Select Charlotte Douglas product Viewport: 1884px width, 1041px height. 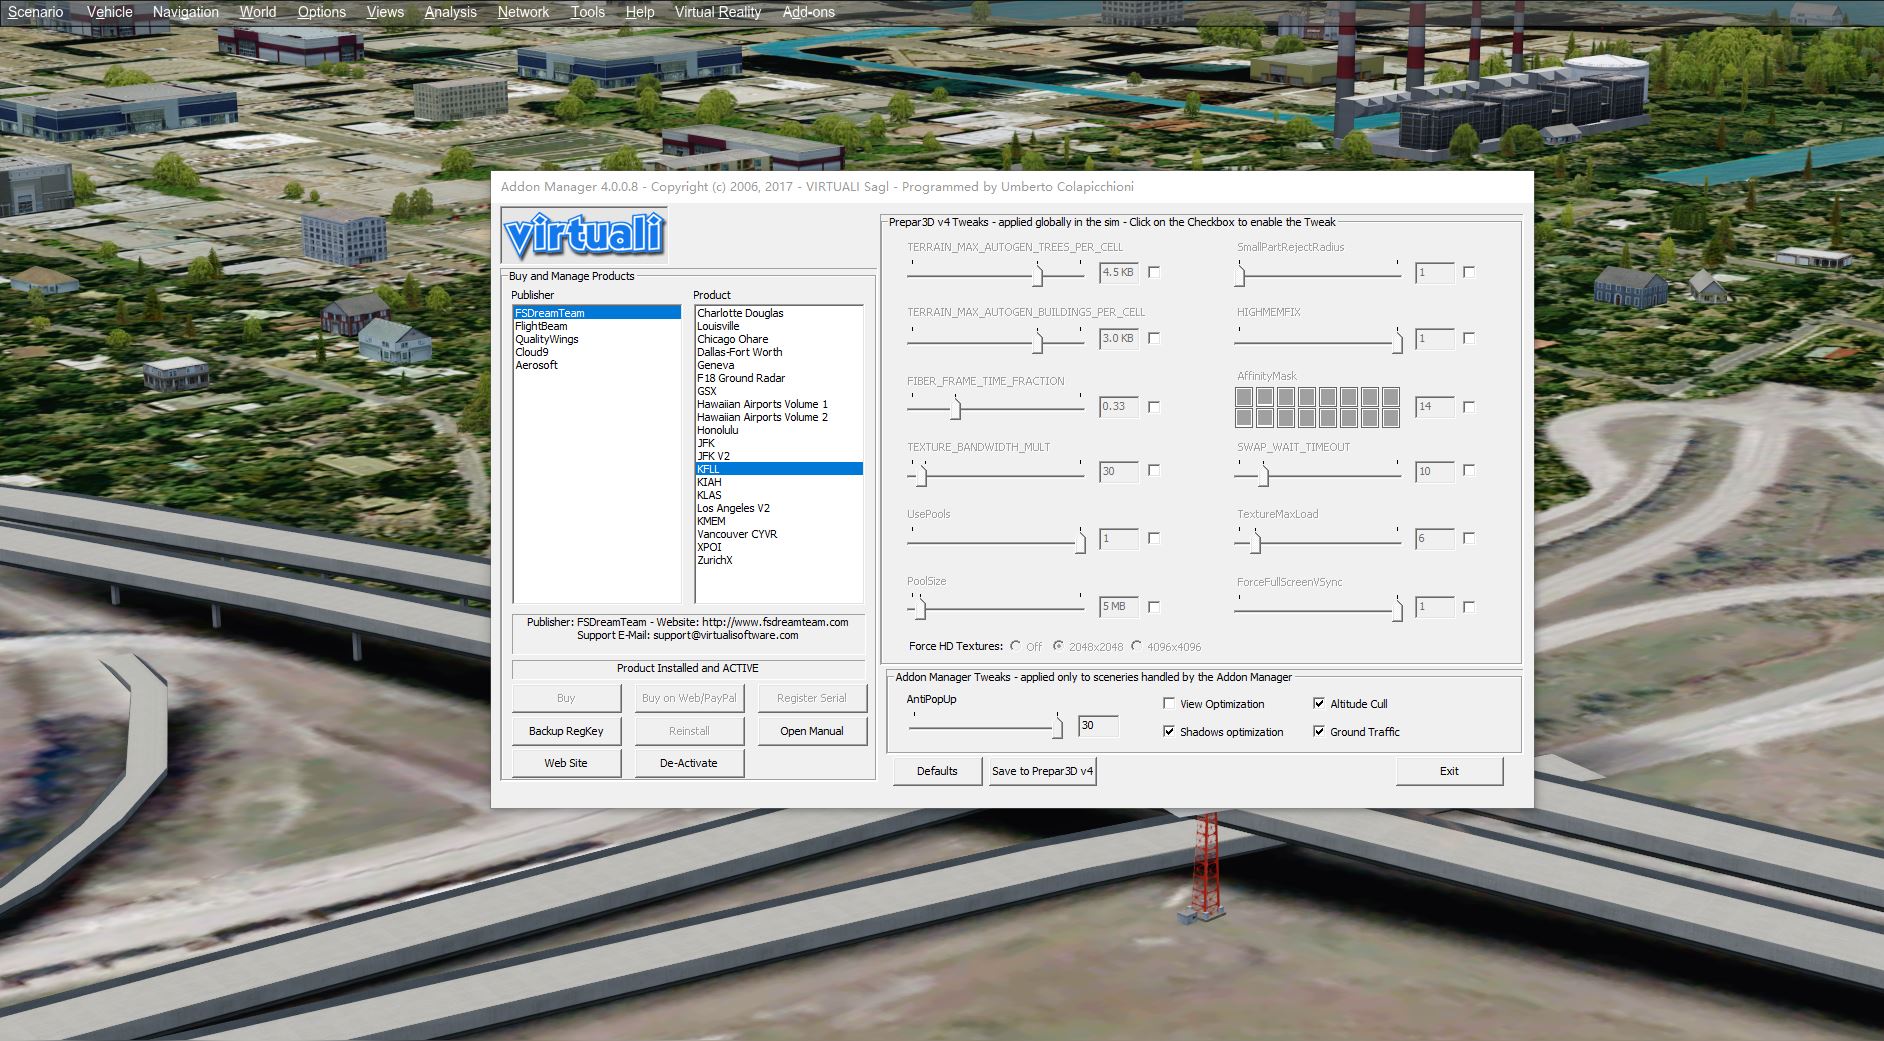click(779, 313)
